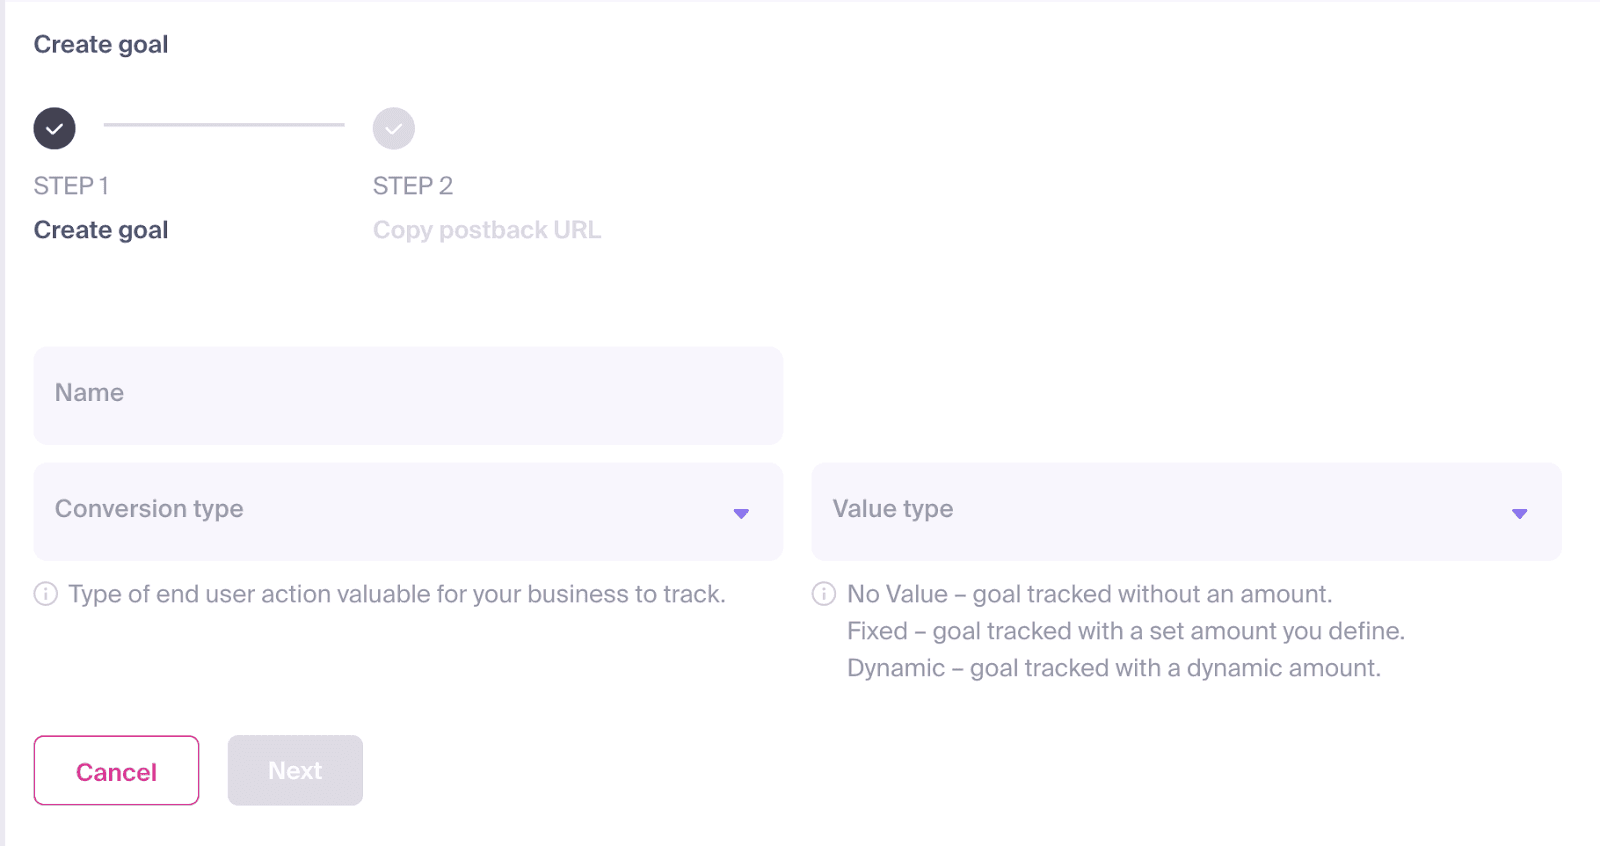Click the info icon under Value type

tap(824, 594)
